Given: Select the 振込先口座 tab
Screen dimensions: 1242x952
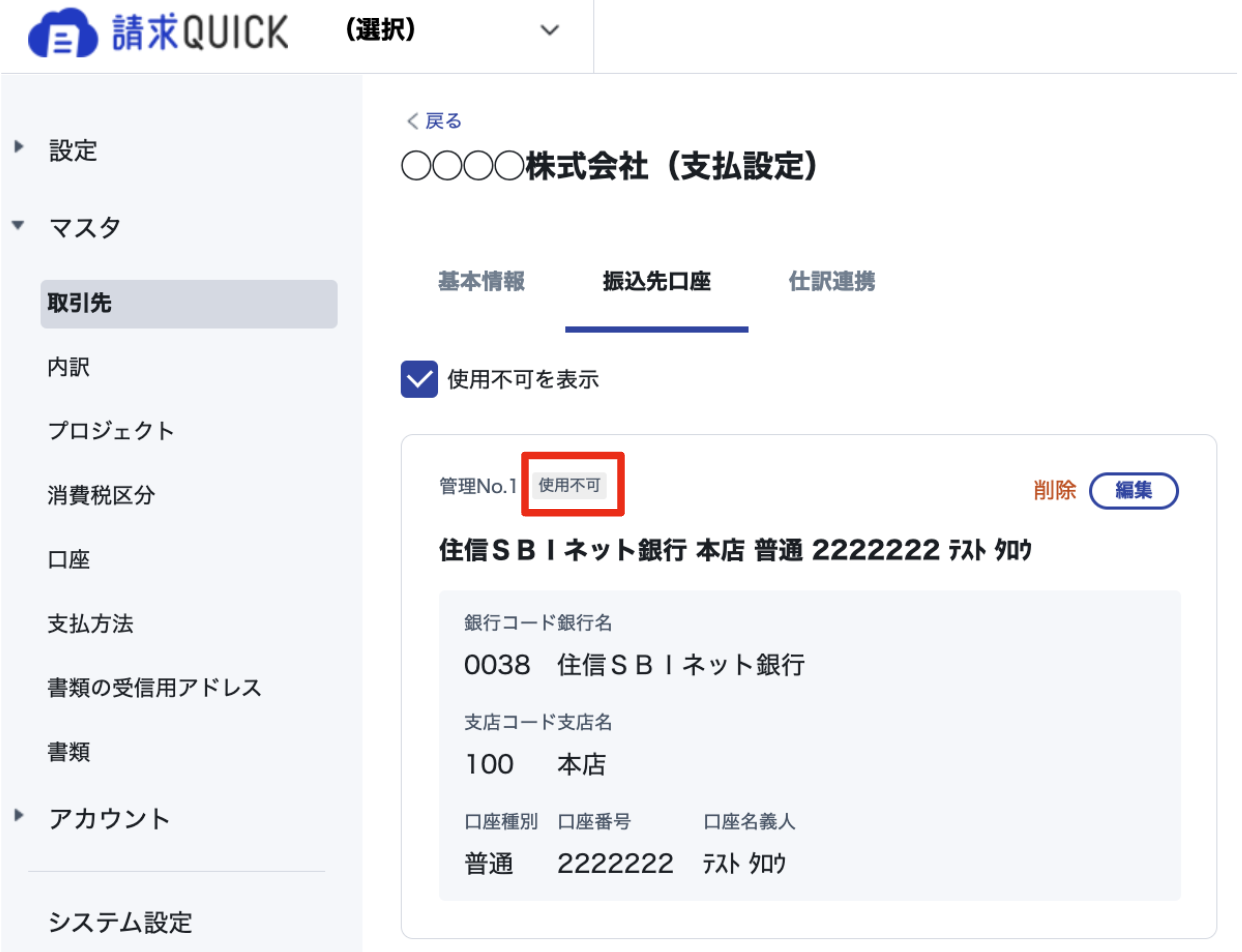Looking at the screenshot, I should 656,282.
